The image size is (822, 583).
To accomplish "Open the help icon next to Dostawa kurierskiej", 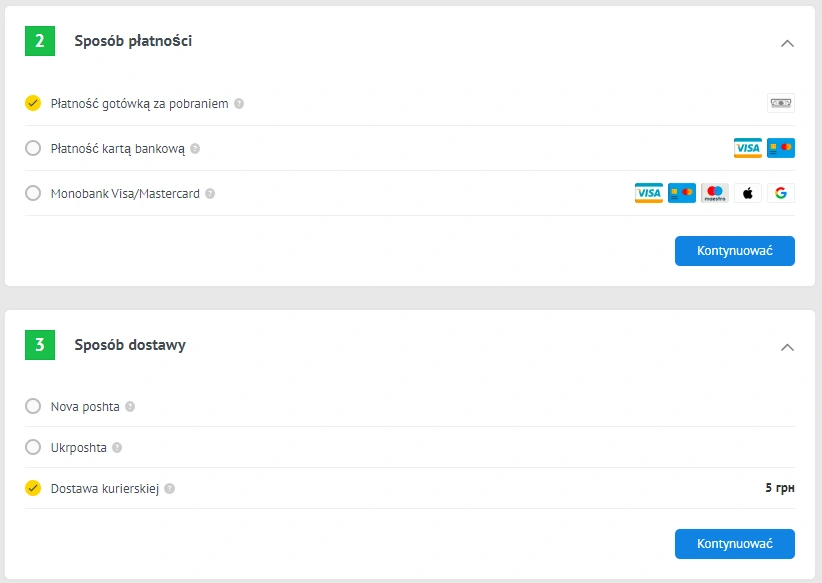I will click(170, 489).
